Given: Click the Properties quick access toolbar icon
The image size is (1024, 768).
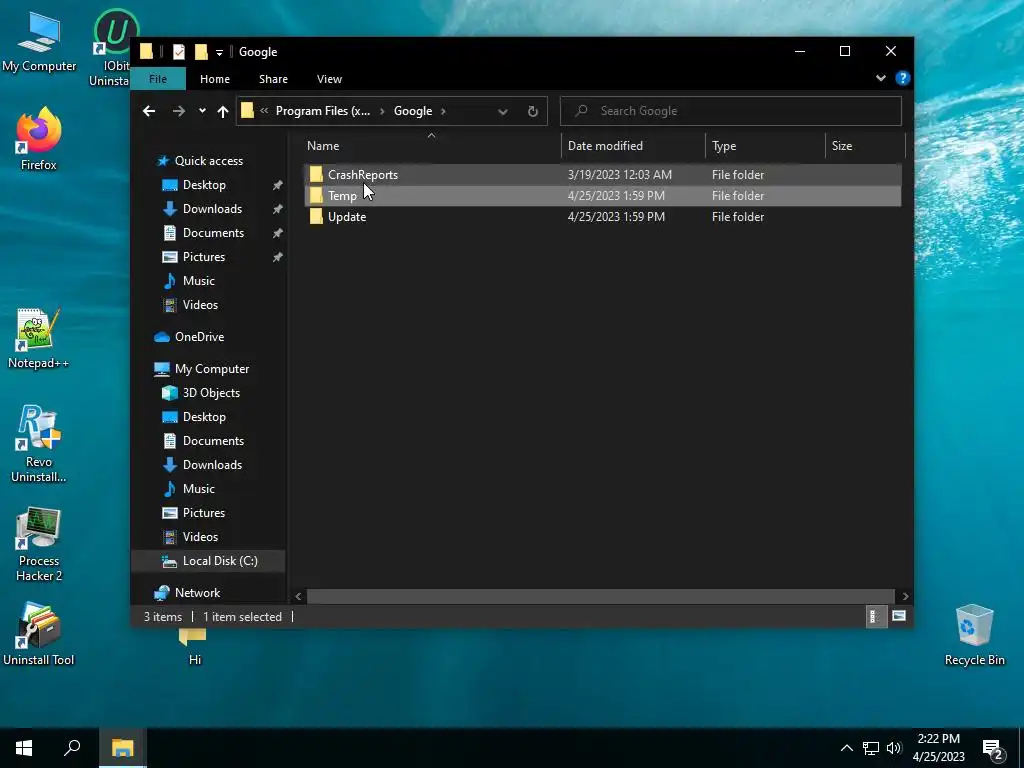Looking at the screenshot, I should [178, 52].
